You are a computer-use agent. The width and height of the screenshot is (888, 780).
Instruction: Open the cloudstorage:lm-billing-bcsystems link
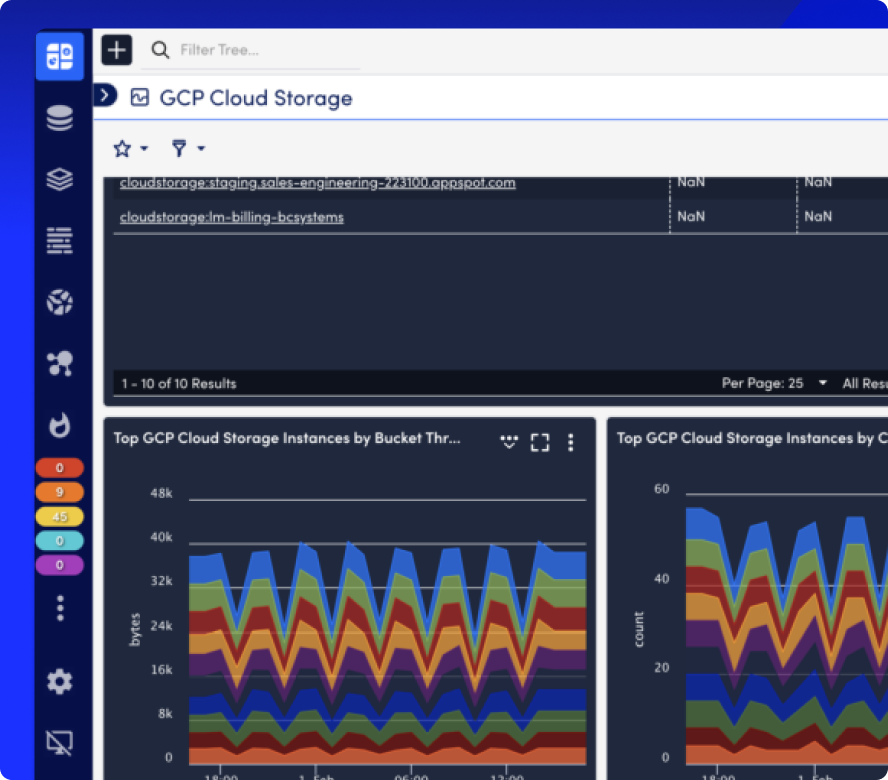click(x=232, y=217)
